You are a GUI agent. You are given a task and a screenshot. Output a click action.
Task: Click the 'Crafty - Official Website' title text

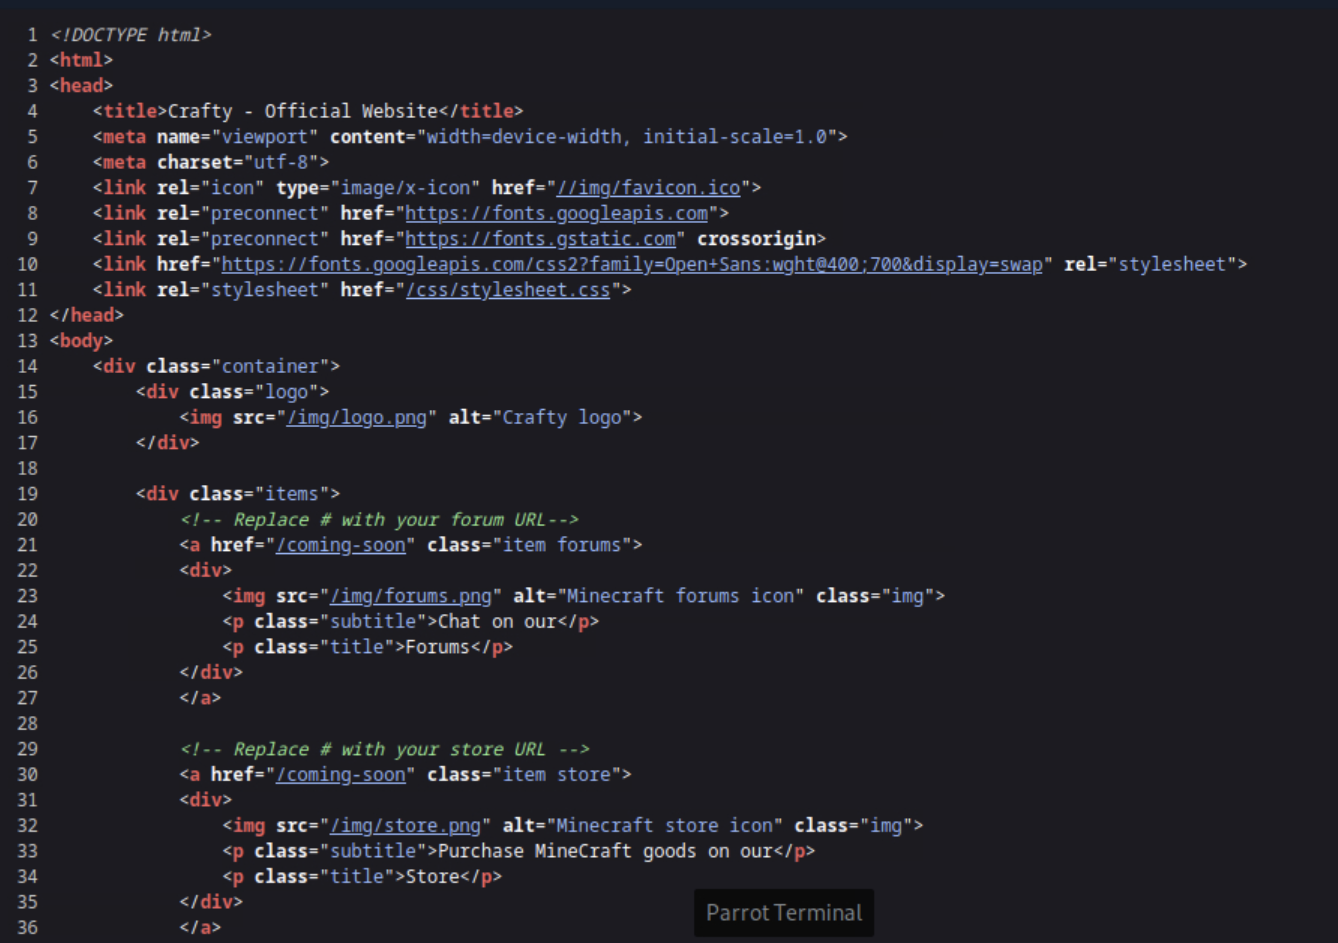click(303, 111)
